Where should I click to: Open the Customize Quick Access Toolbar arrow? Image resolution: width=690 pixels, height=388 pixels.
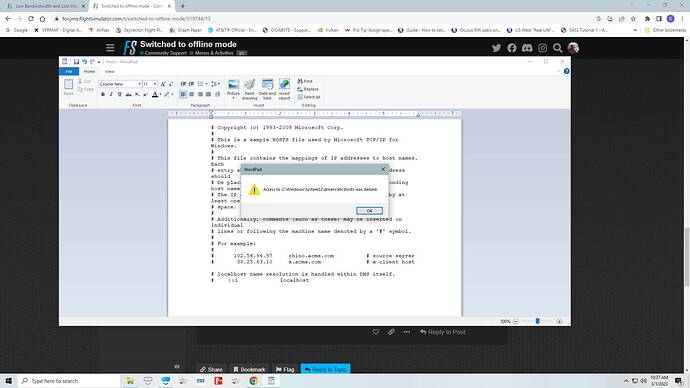click(x=99, y=62)
